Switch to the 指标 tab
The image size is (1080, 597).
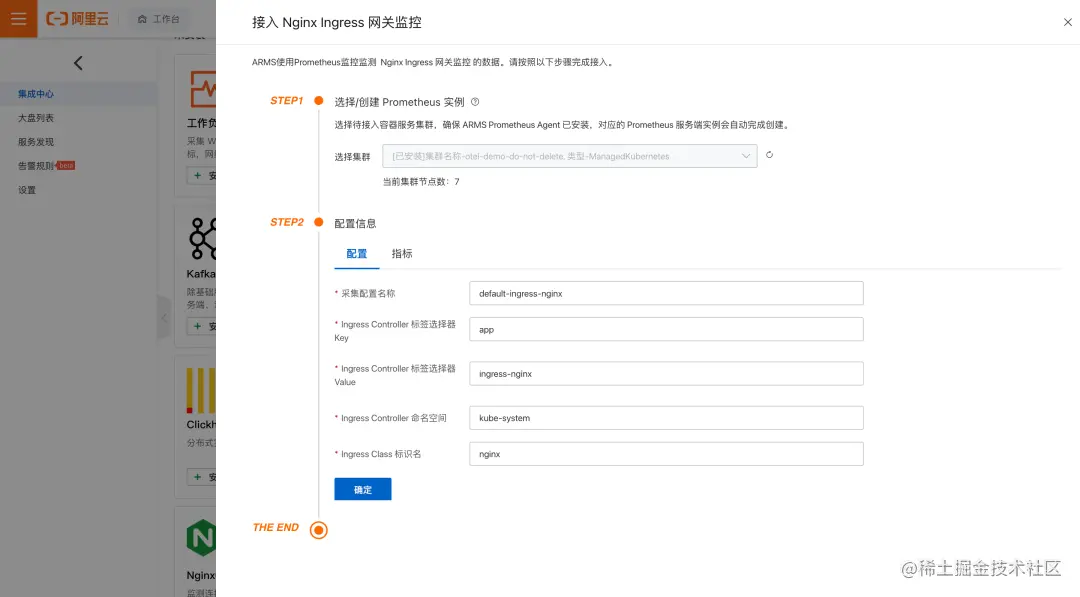click(402, 253)
